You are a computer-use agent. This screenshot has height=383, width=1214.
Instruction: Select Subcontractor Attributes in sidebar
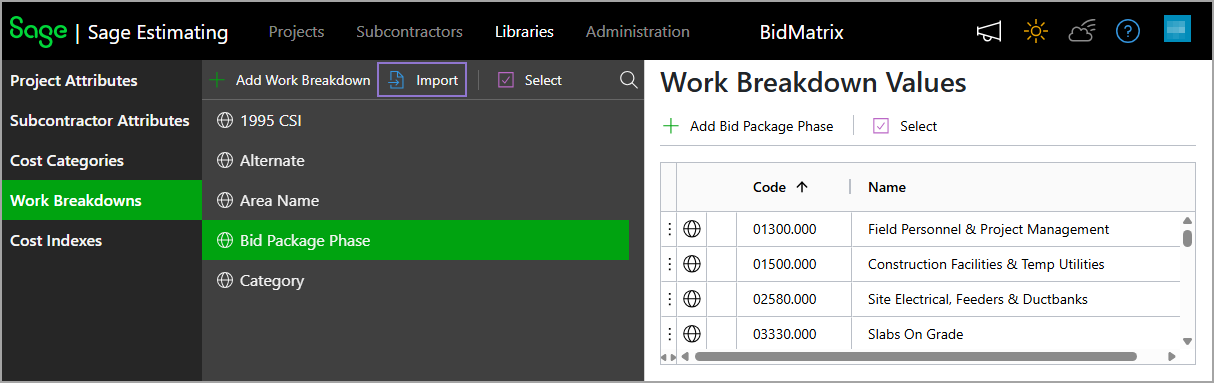(x=101, y=121)
